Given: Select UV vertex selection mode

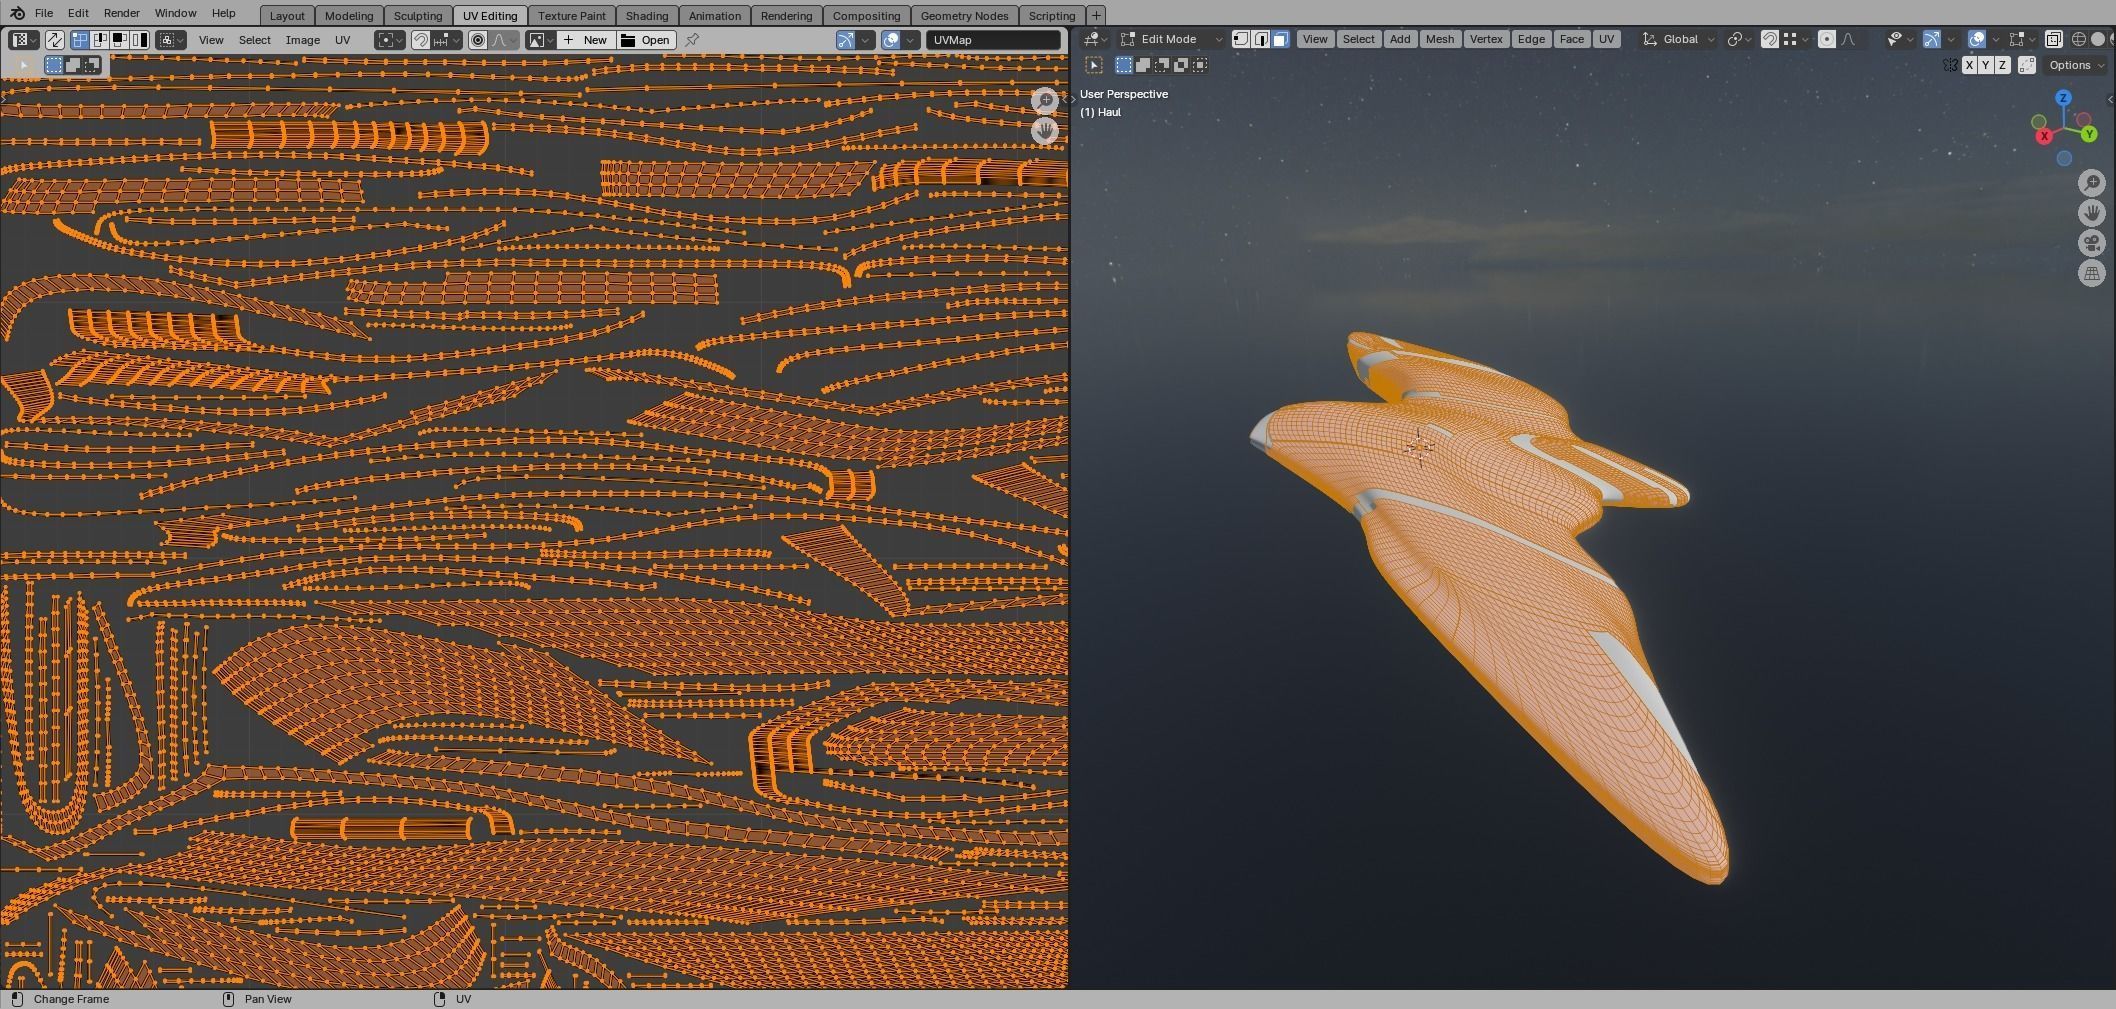Looking at the screenshot, I should click(81, 40).
